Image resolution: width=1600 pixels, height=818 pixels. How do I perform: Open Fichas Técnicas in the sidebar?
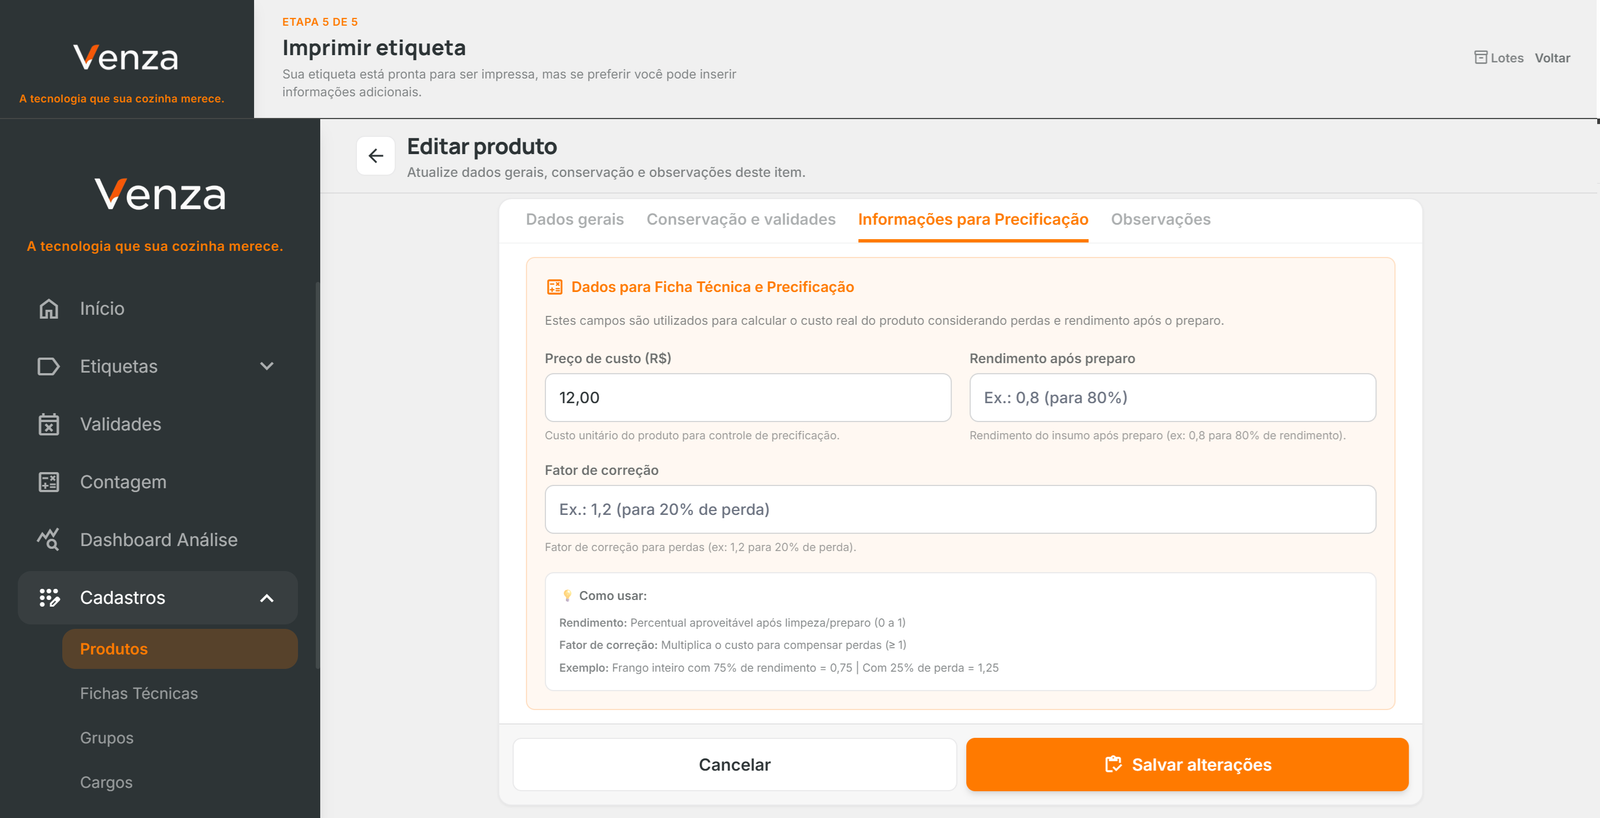pyautogui.click(x=139, y=694)
